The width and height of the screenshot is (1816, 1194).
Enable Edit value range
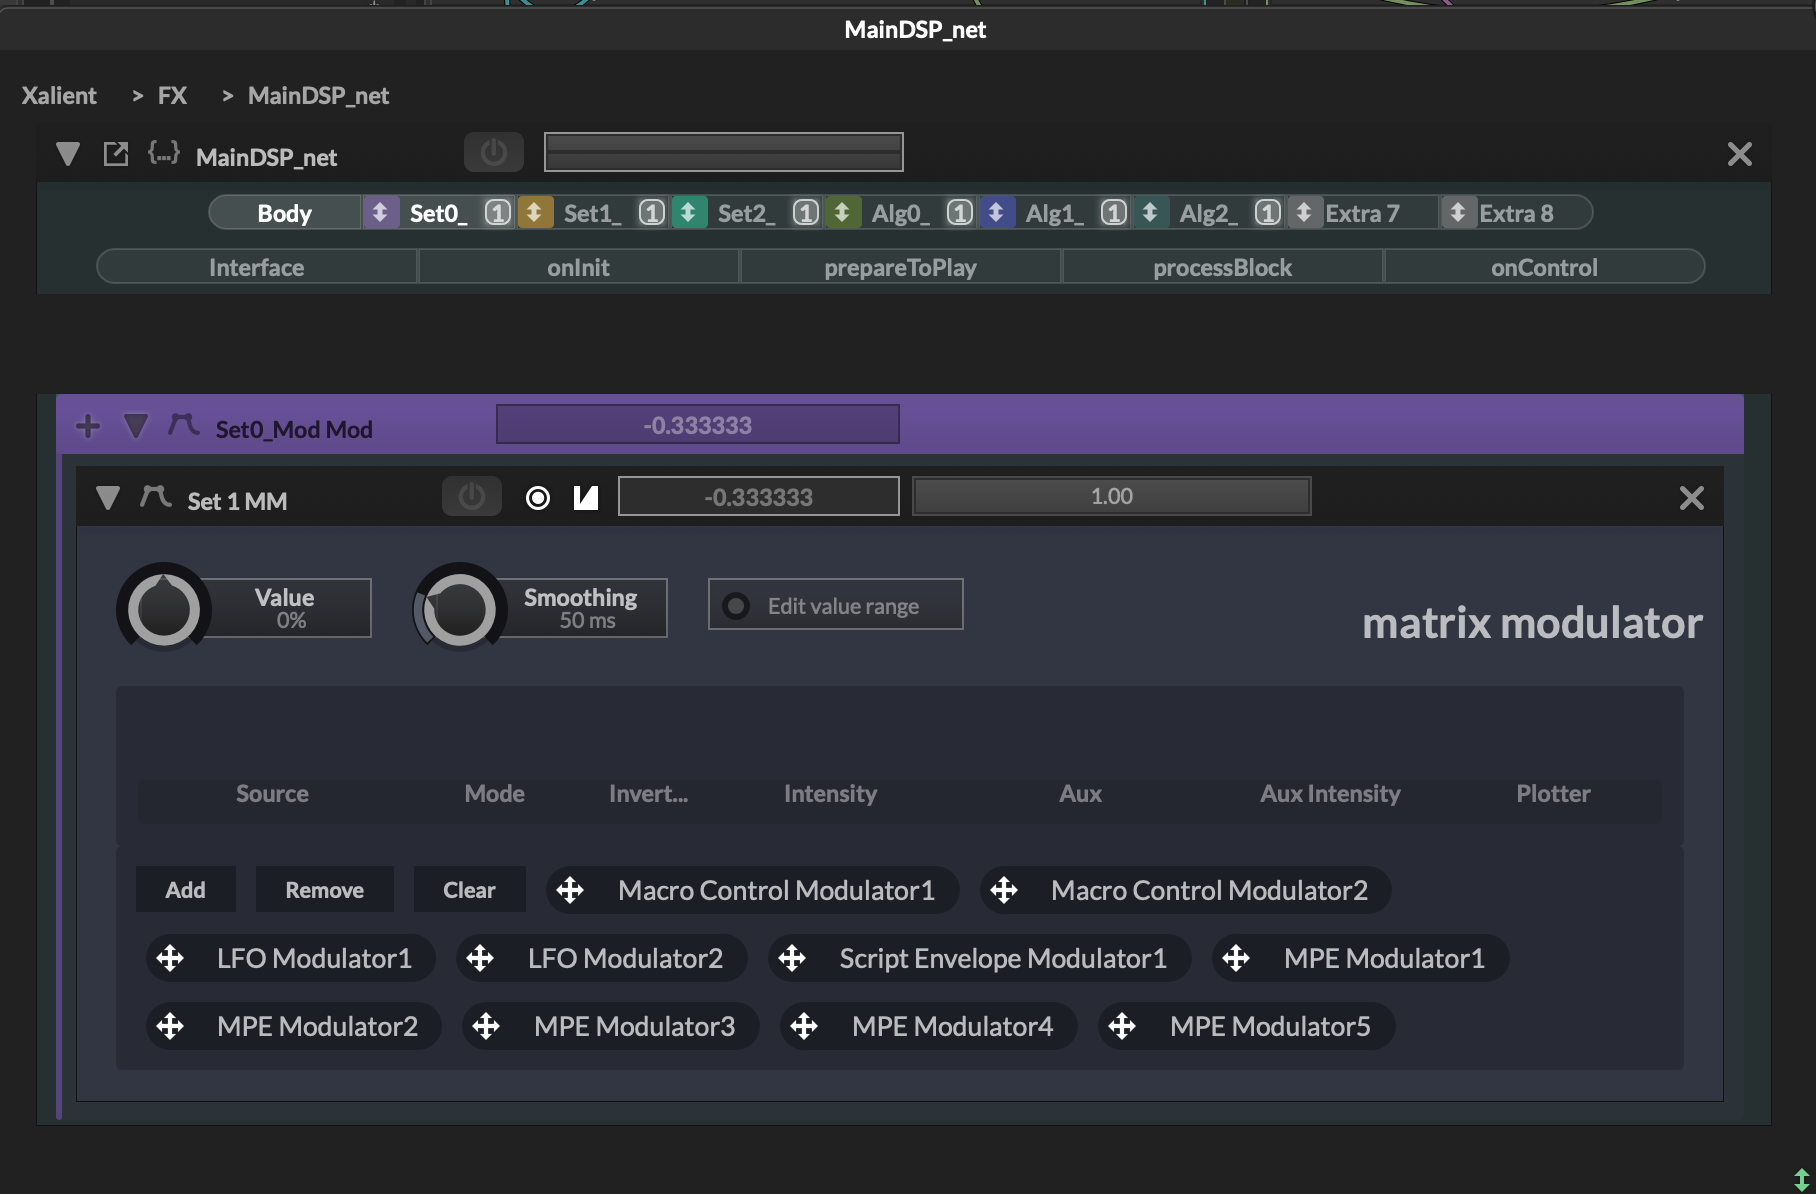pos(737,605)
